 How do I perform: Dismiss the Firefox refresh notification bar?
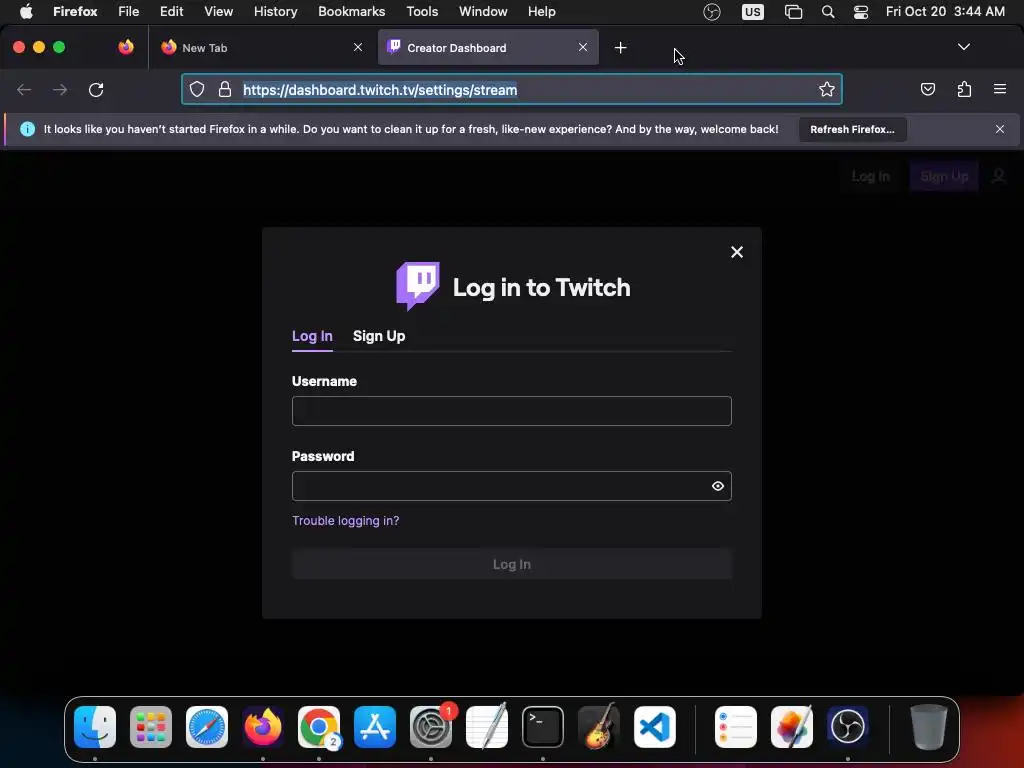click(x=1000, y=129)
